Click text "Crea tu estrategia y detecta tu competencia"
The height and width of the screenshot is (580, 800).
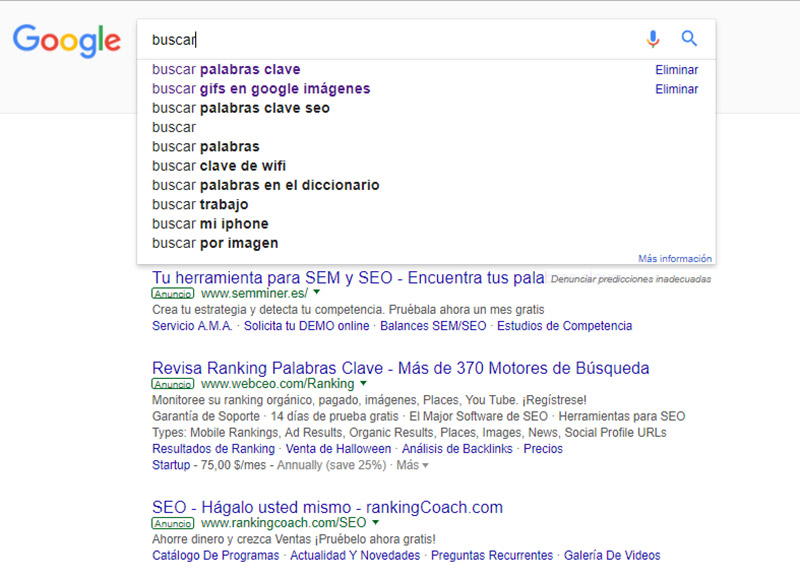coord(268,310)
